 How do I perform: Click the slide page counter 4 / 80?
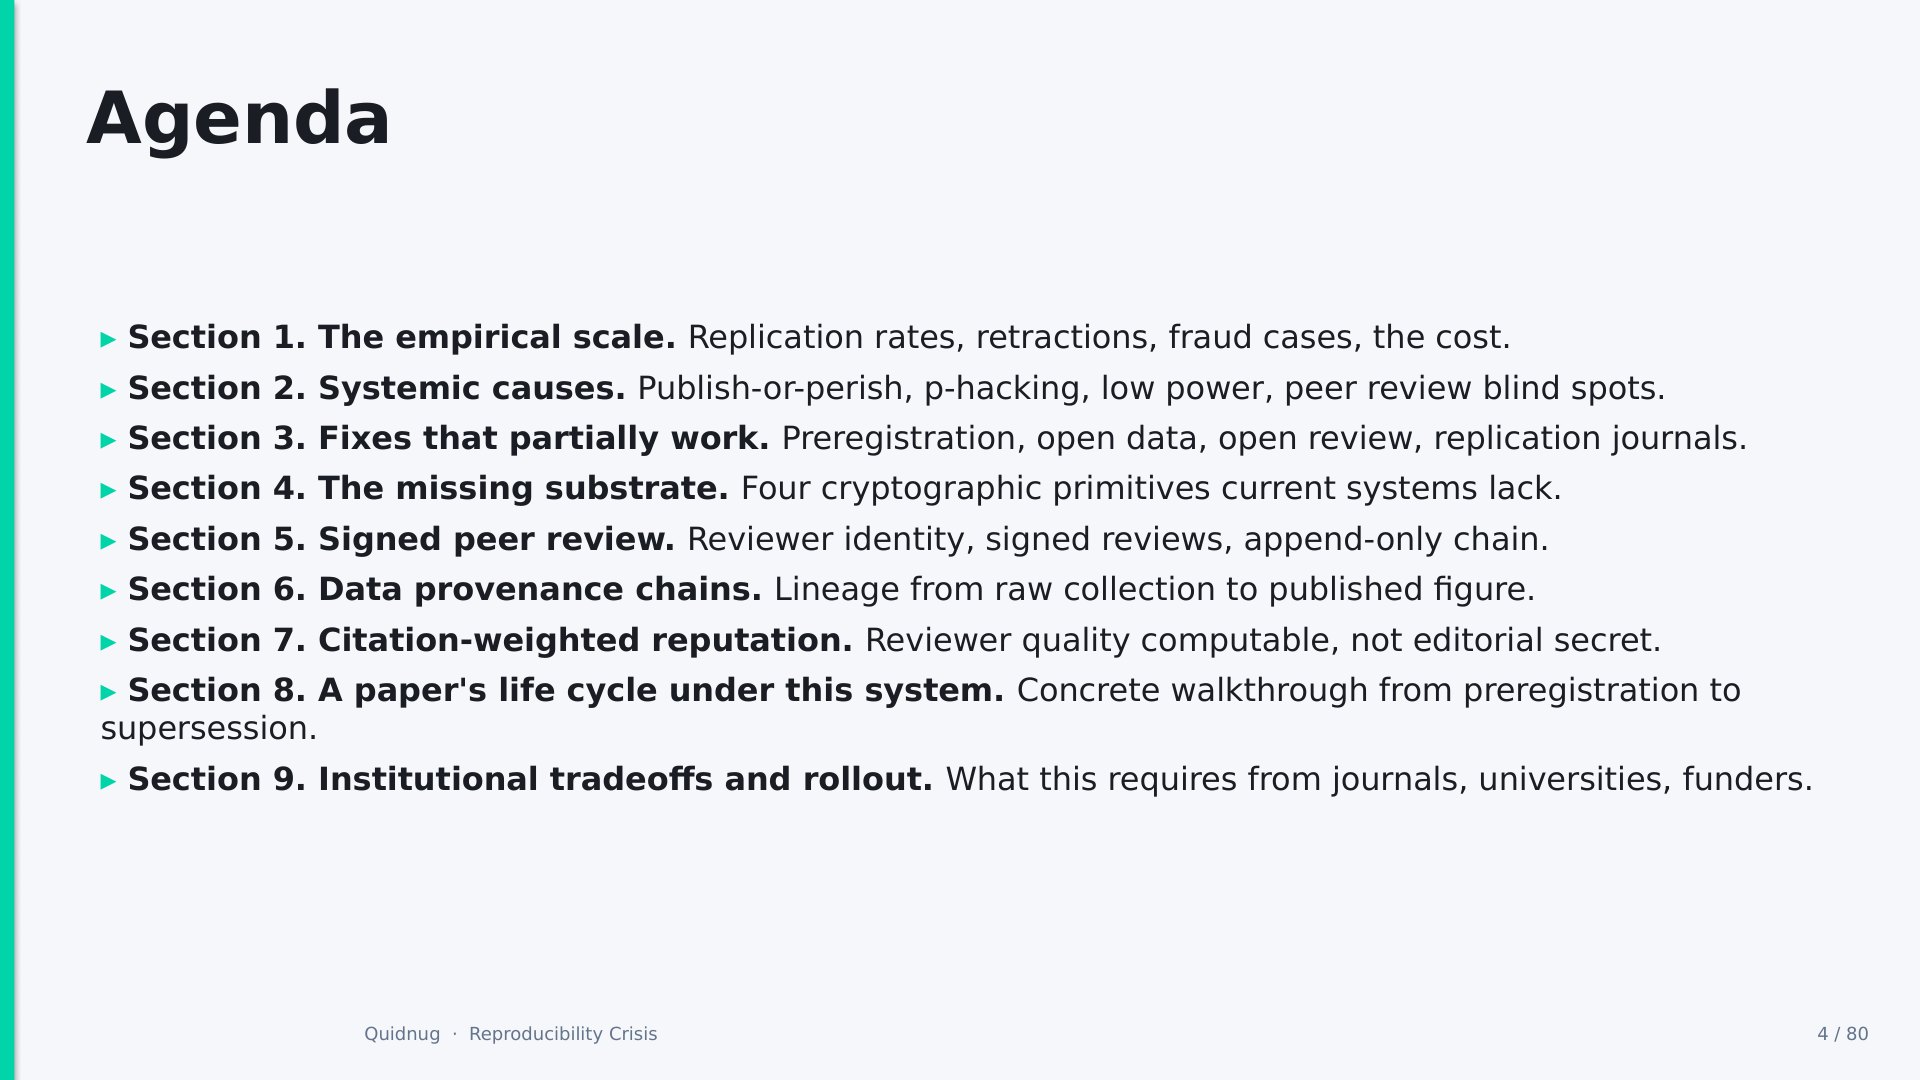(x=1843, y=1034)
